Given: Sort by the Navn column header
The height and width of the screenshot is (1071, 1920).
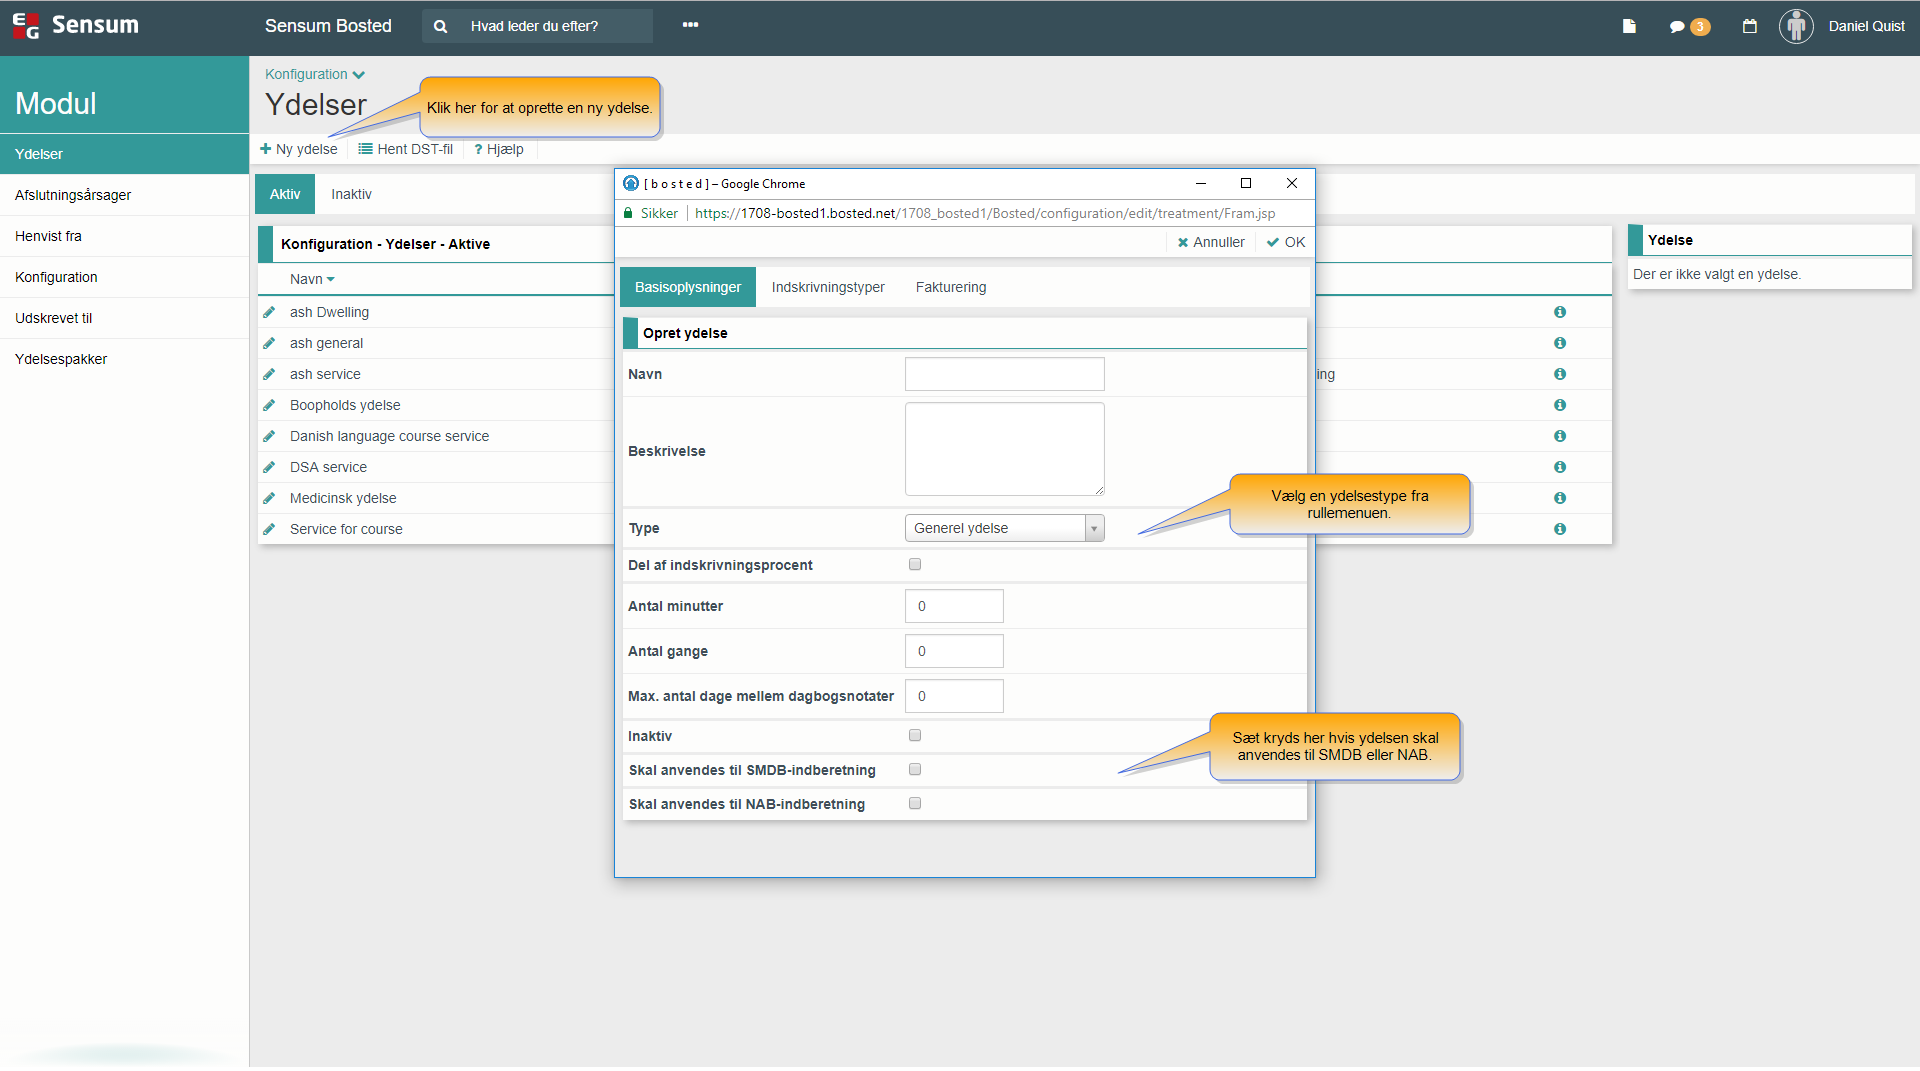Looking at the screenshot, I should [312, 279].
